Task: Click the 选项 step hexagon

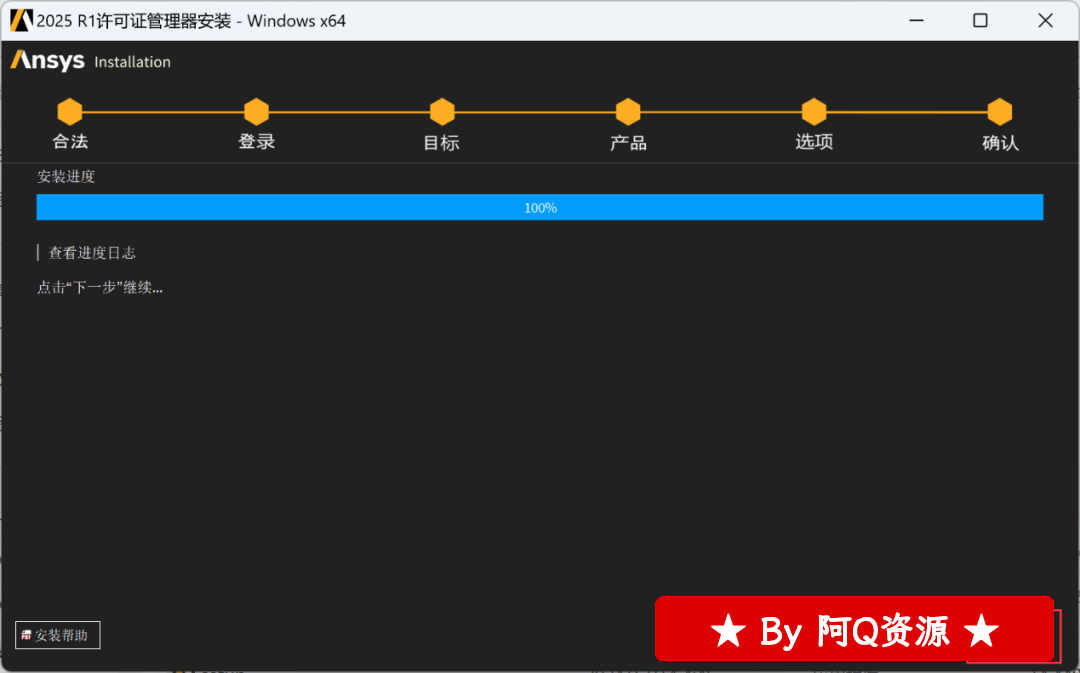Action: pyautogui.click(x=814, y=112)
